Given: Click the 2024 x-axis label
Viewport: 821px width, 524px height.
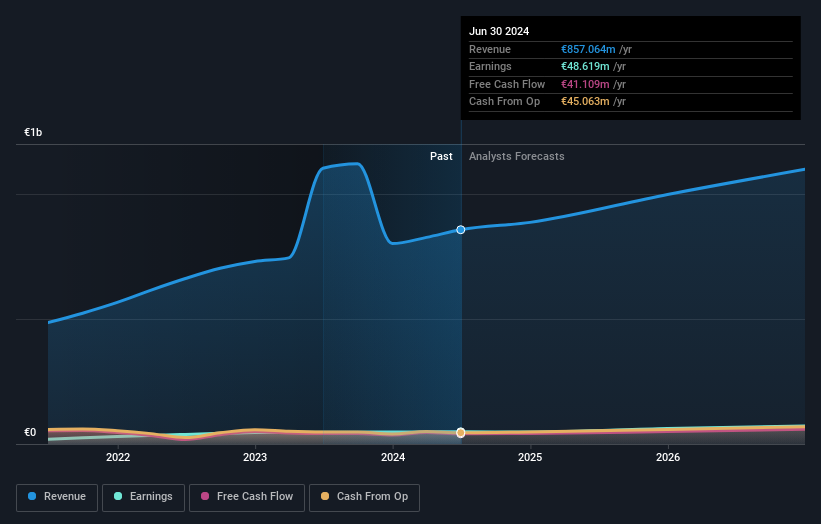Looking at the screenshot, I should point(393,458).
